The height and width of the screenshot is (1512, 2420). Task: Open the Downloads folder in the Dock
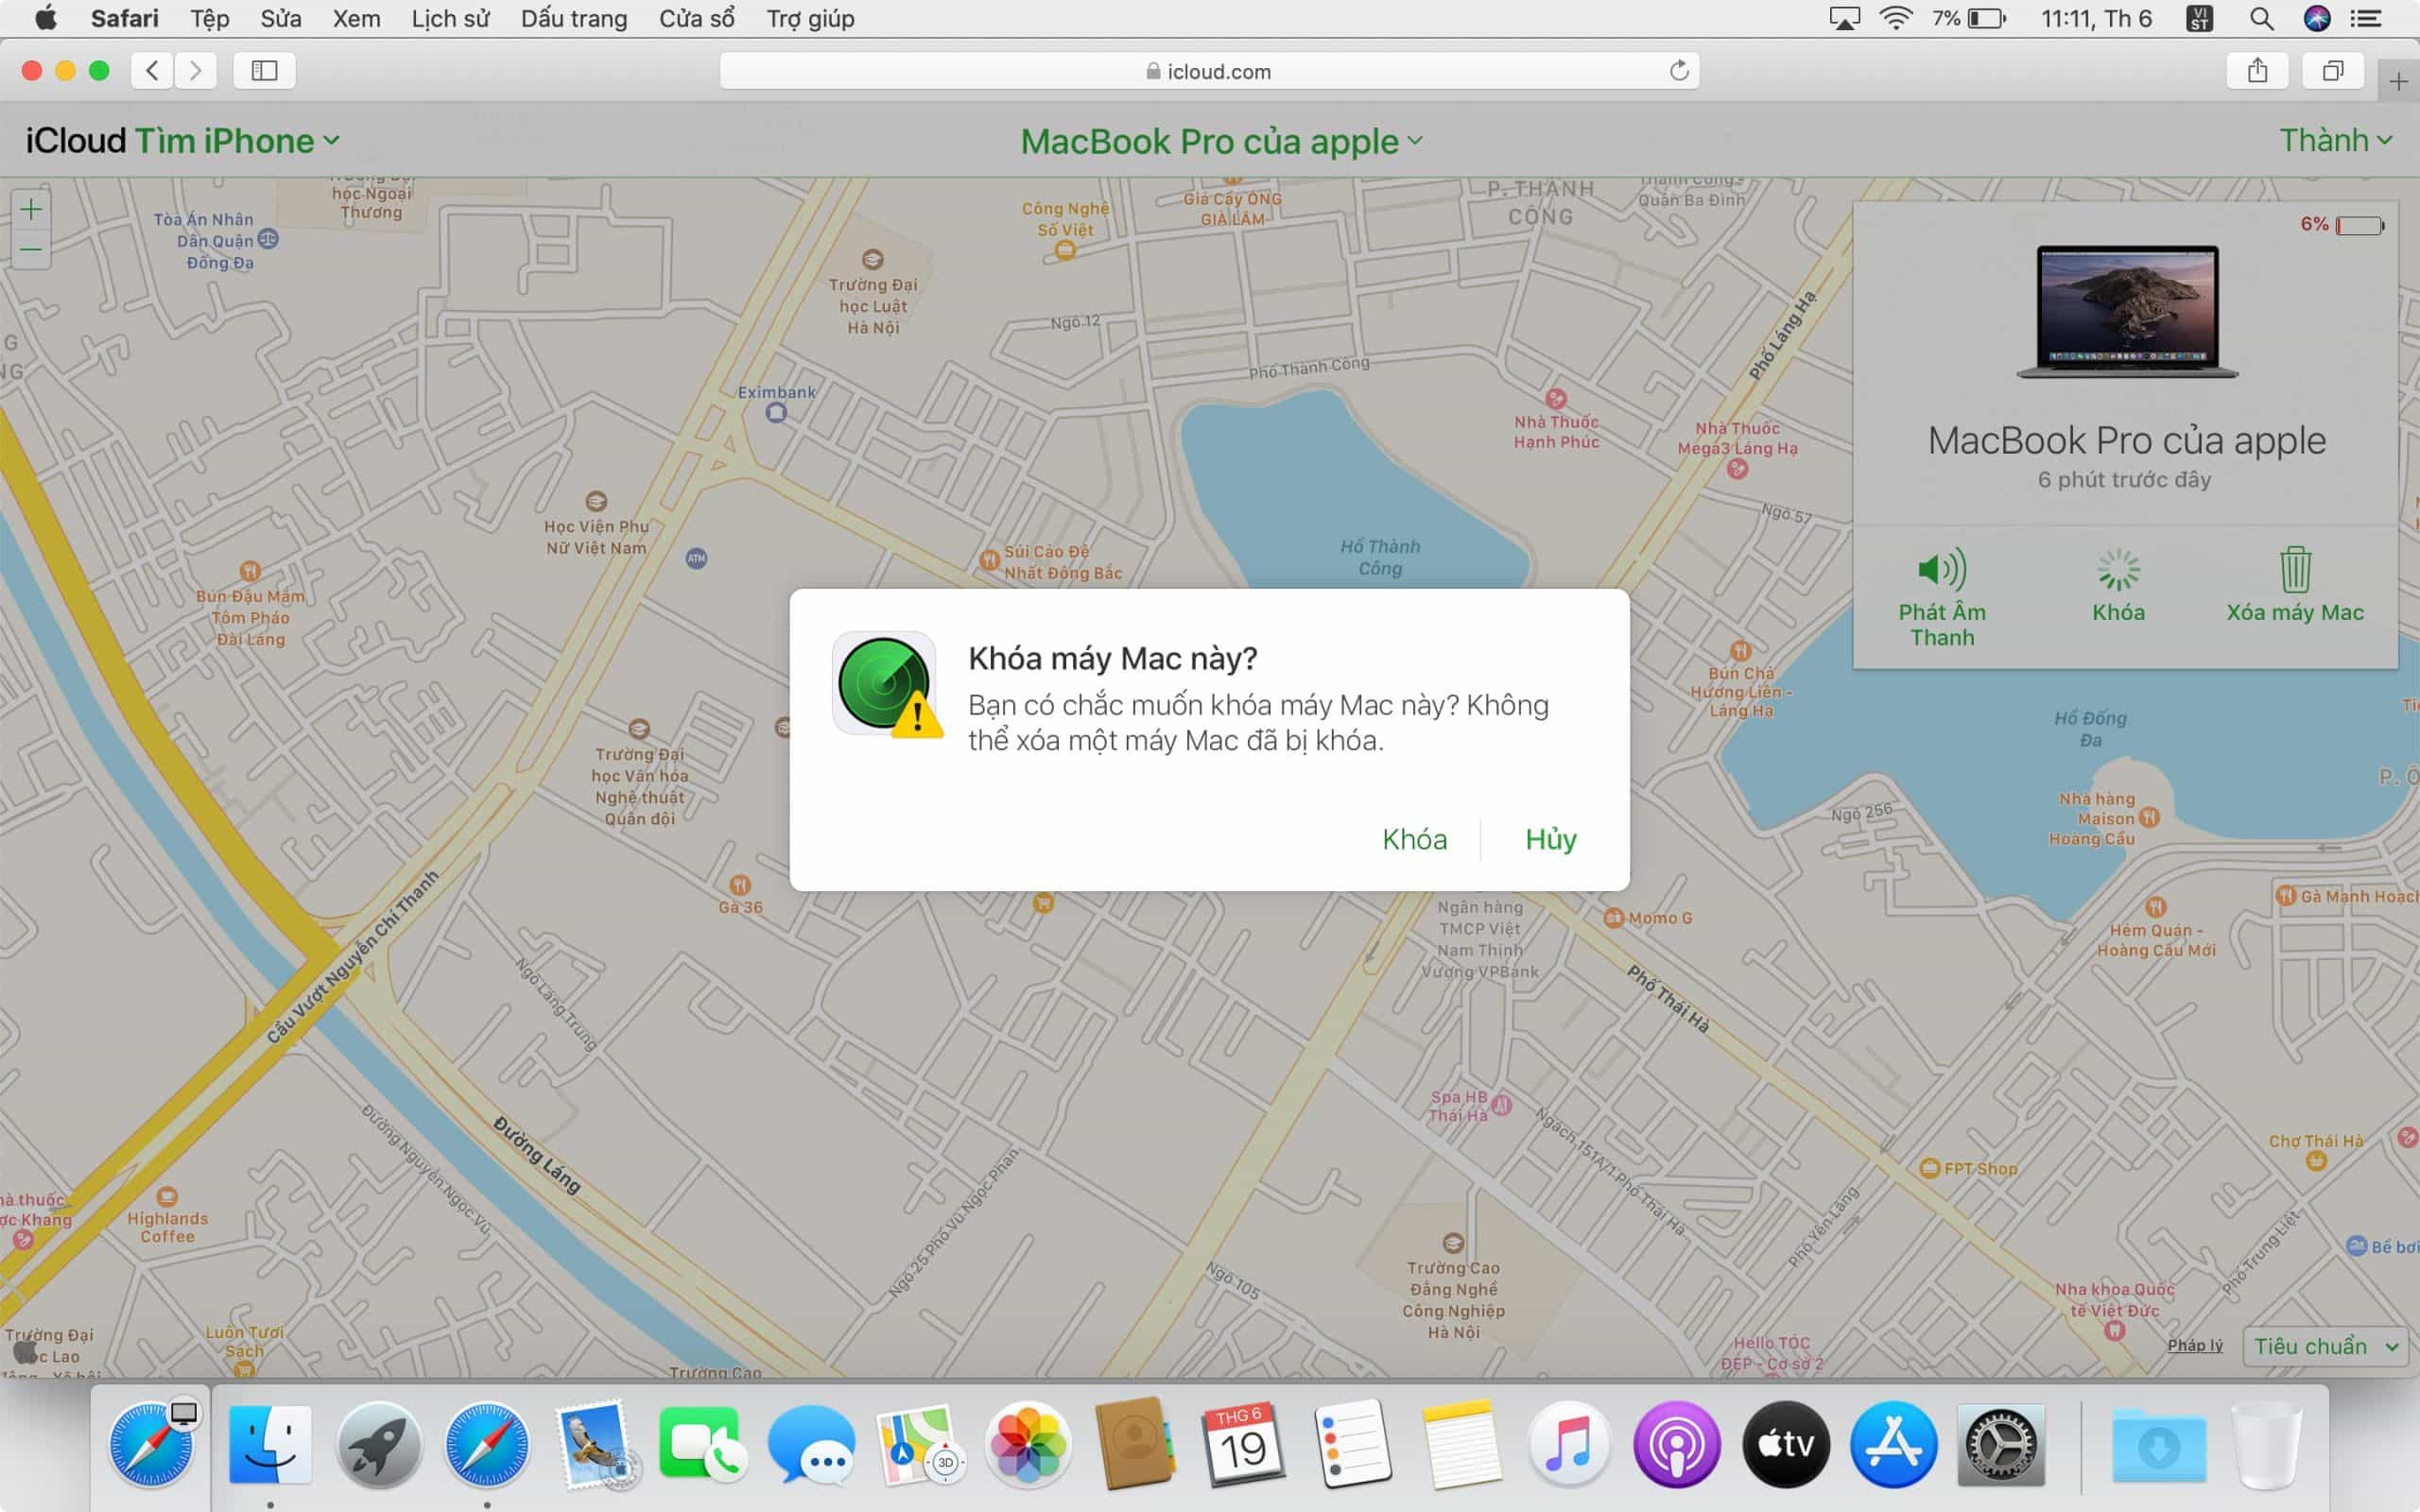[2159, 1446]
